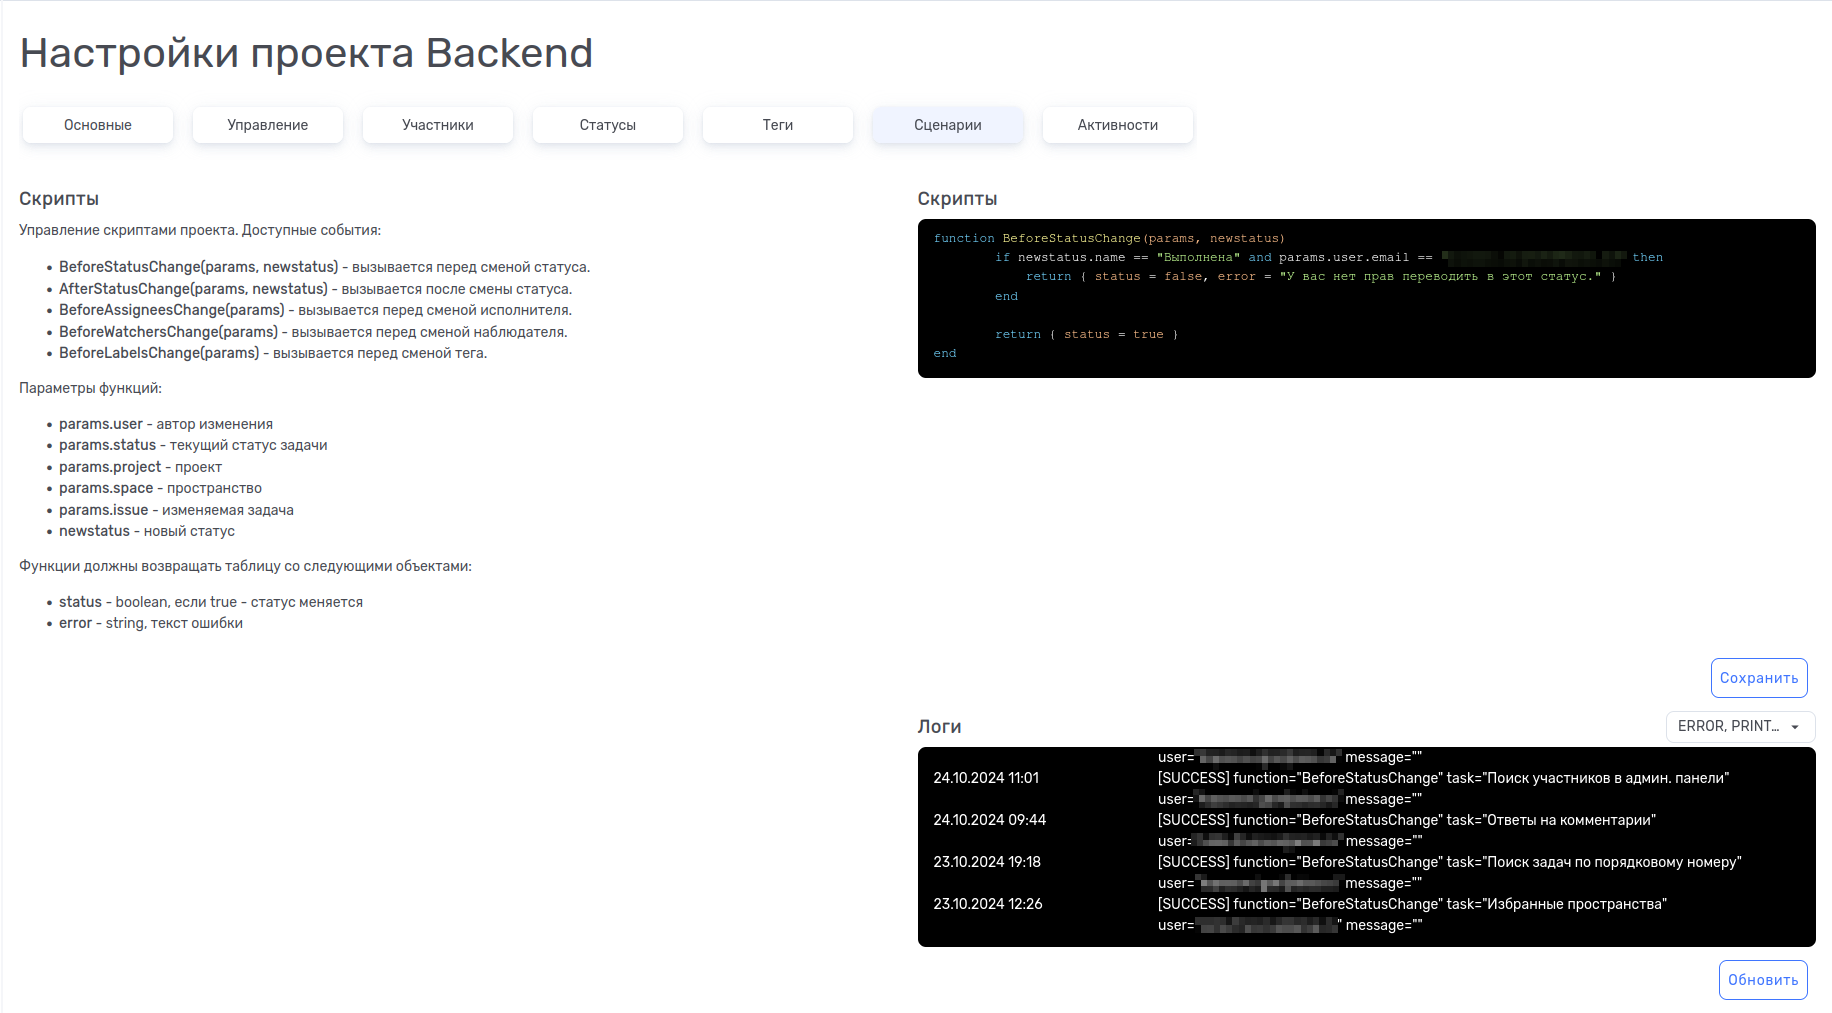Click log text 'Поиск задач по порядковому номеру'
Screen dimensions: 1832x1013
click(1611, 862)
